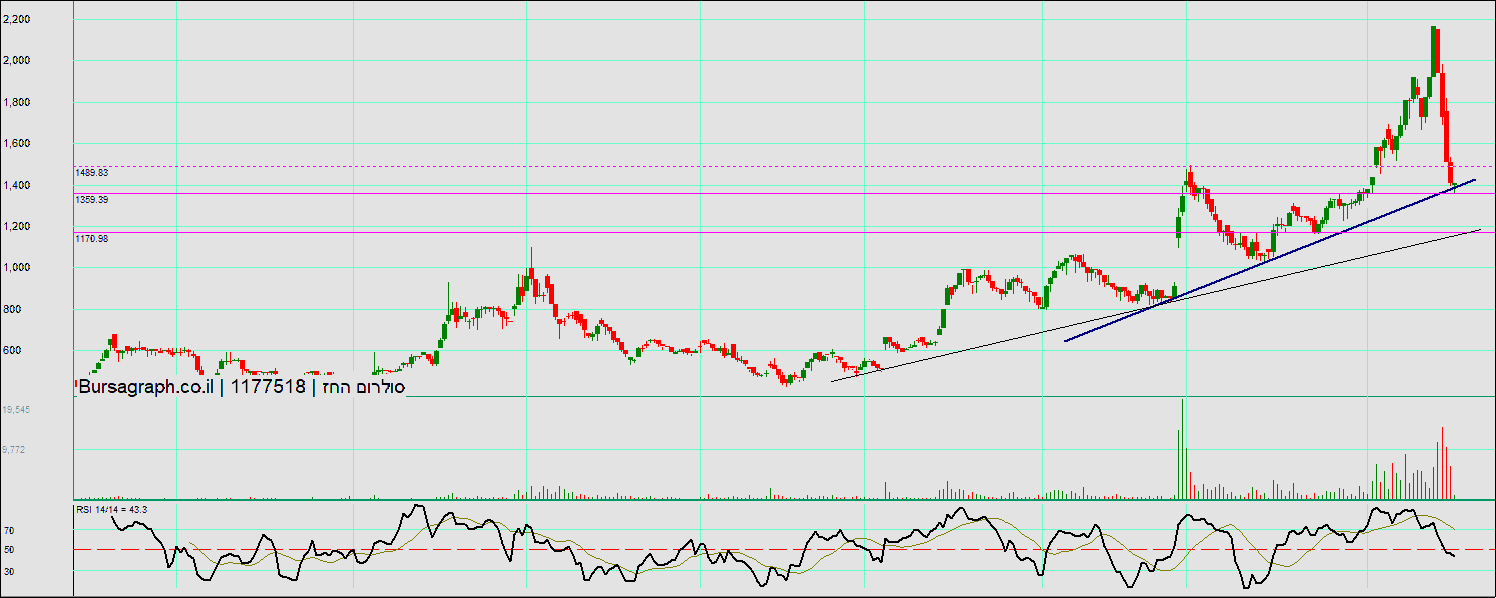Click the 1489.83 price level label
1496x598 pixels.
[92, 173]
